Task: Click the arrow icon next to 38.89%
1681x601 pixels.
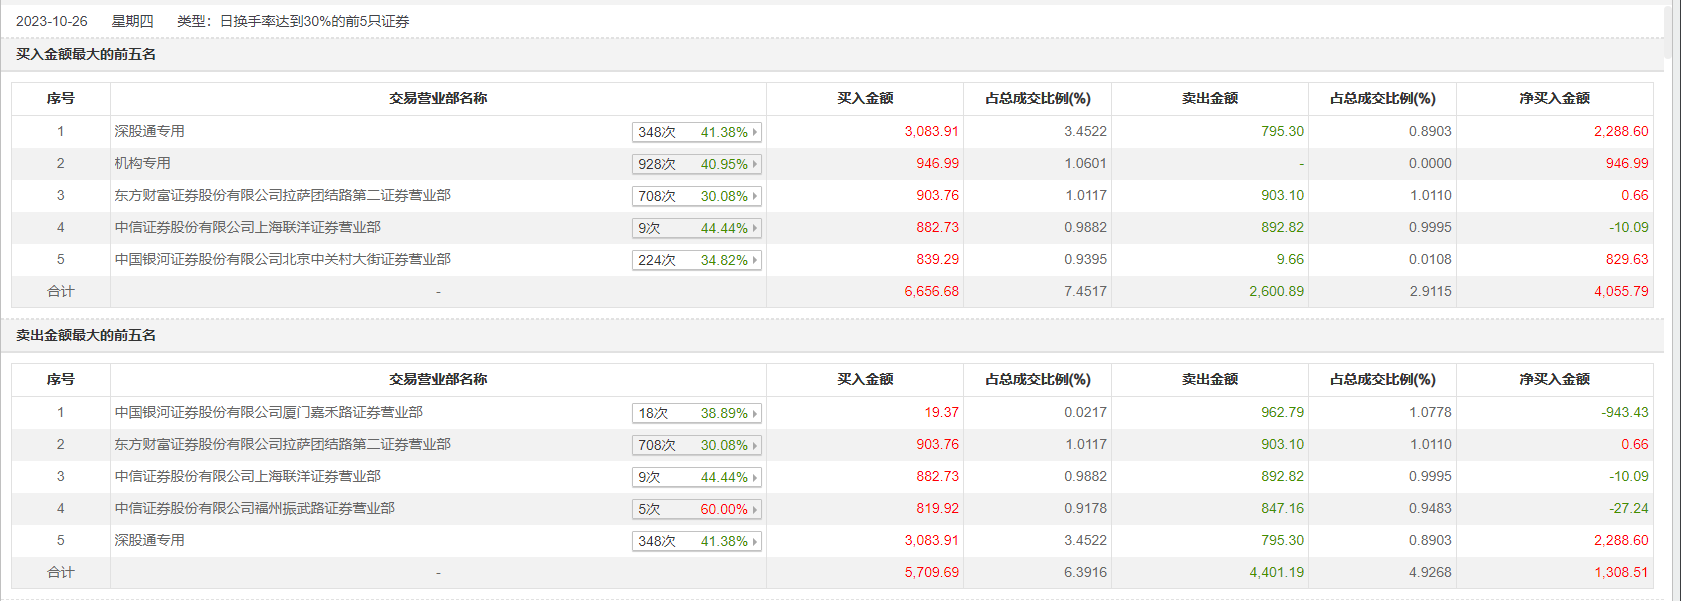Action: coord(755,413)
